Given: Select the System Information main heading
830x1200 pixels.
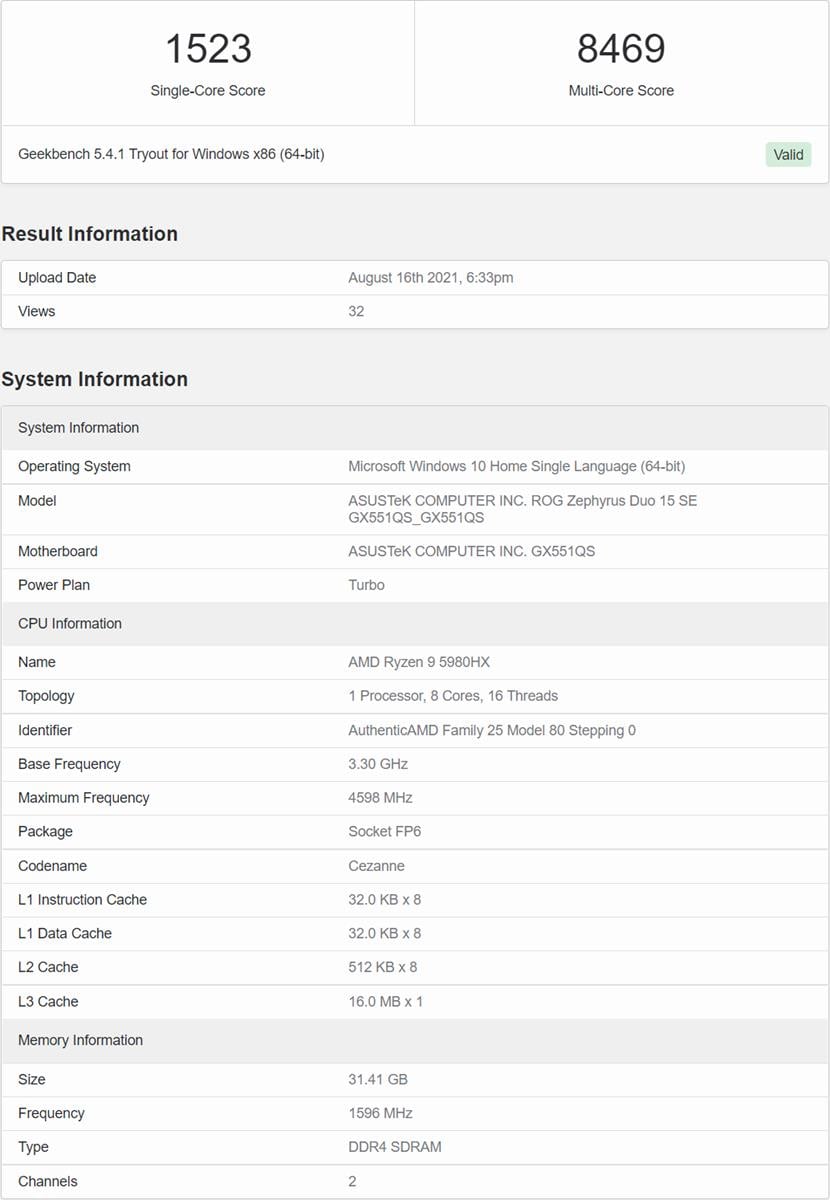Looking at the screenshot, I should pos(95,379).
